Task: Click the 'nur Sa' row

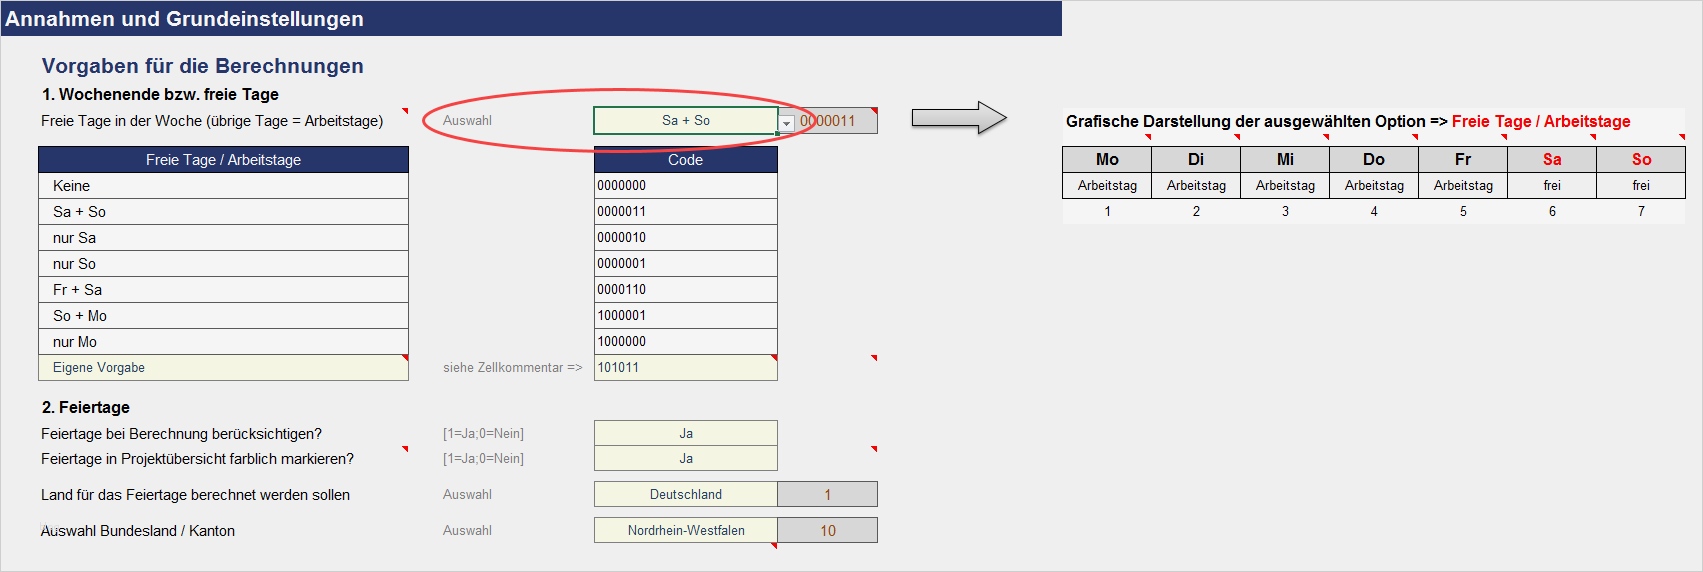Action: point(223,237)
